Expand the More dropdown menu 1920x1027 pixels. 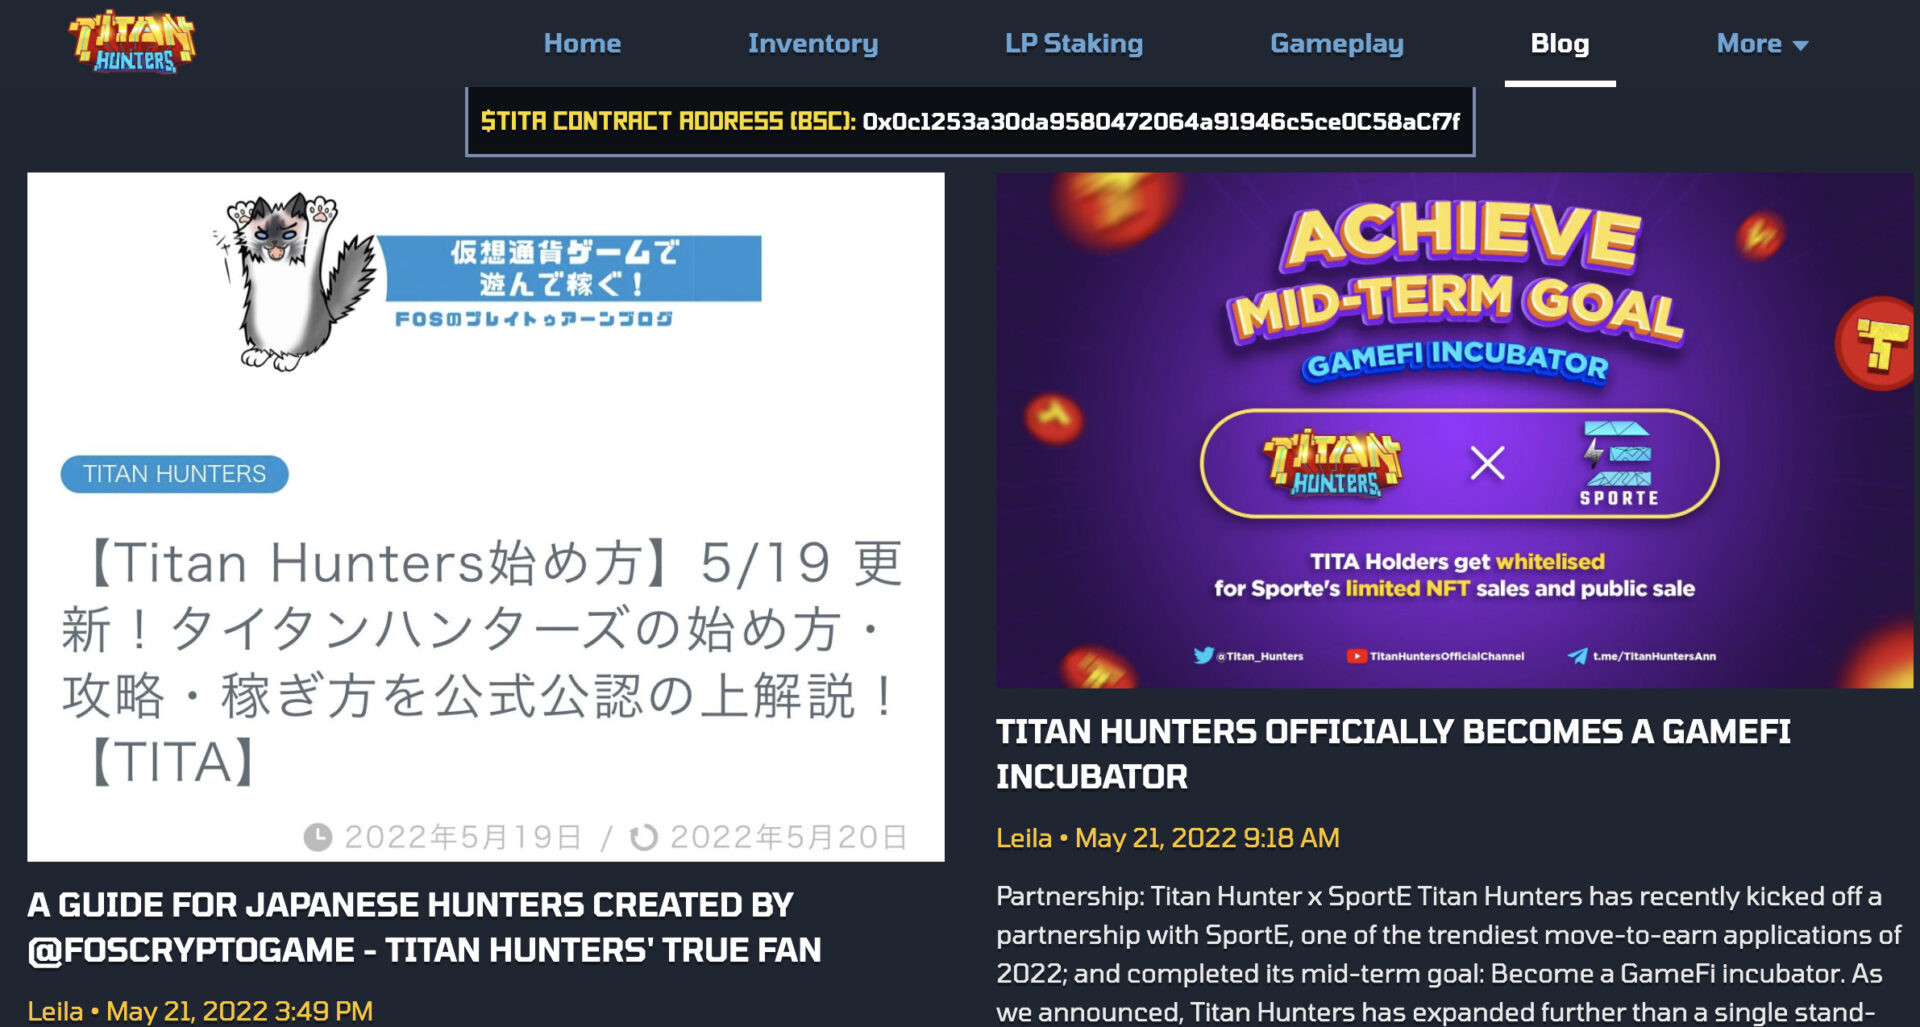1763,43
